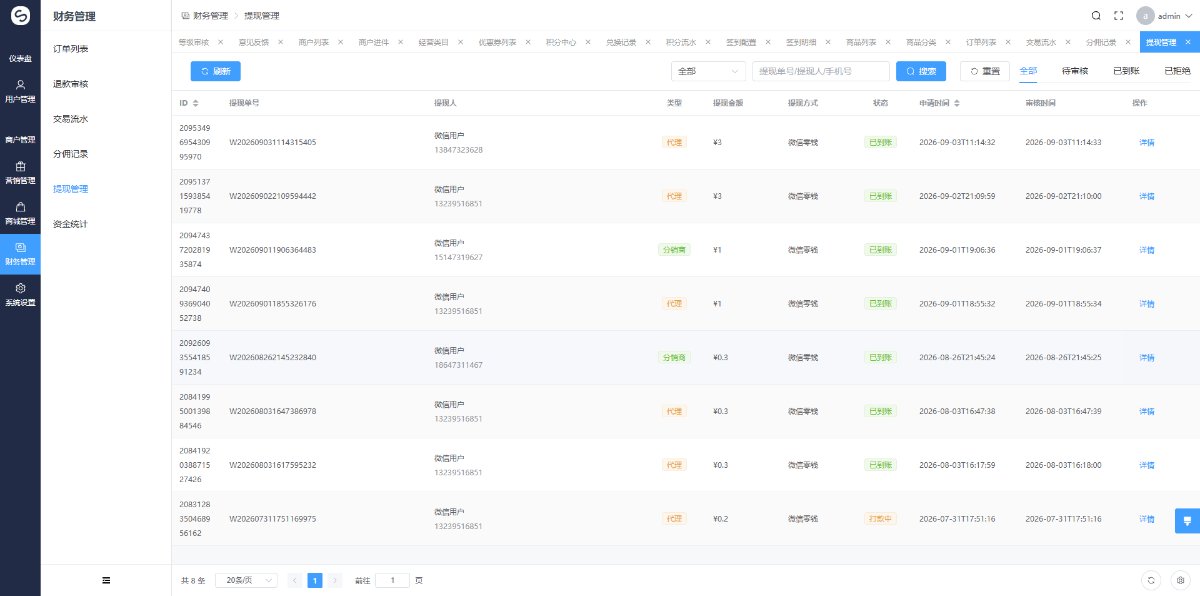Click the blue 刷新 button
The image size is (1200, 596).
[x=216, y=71]
